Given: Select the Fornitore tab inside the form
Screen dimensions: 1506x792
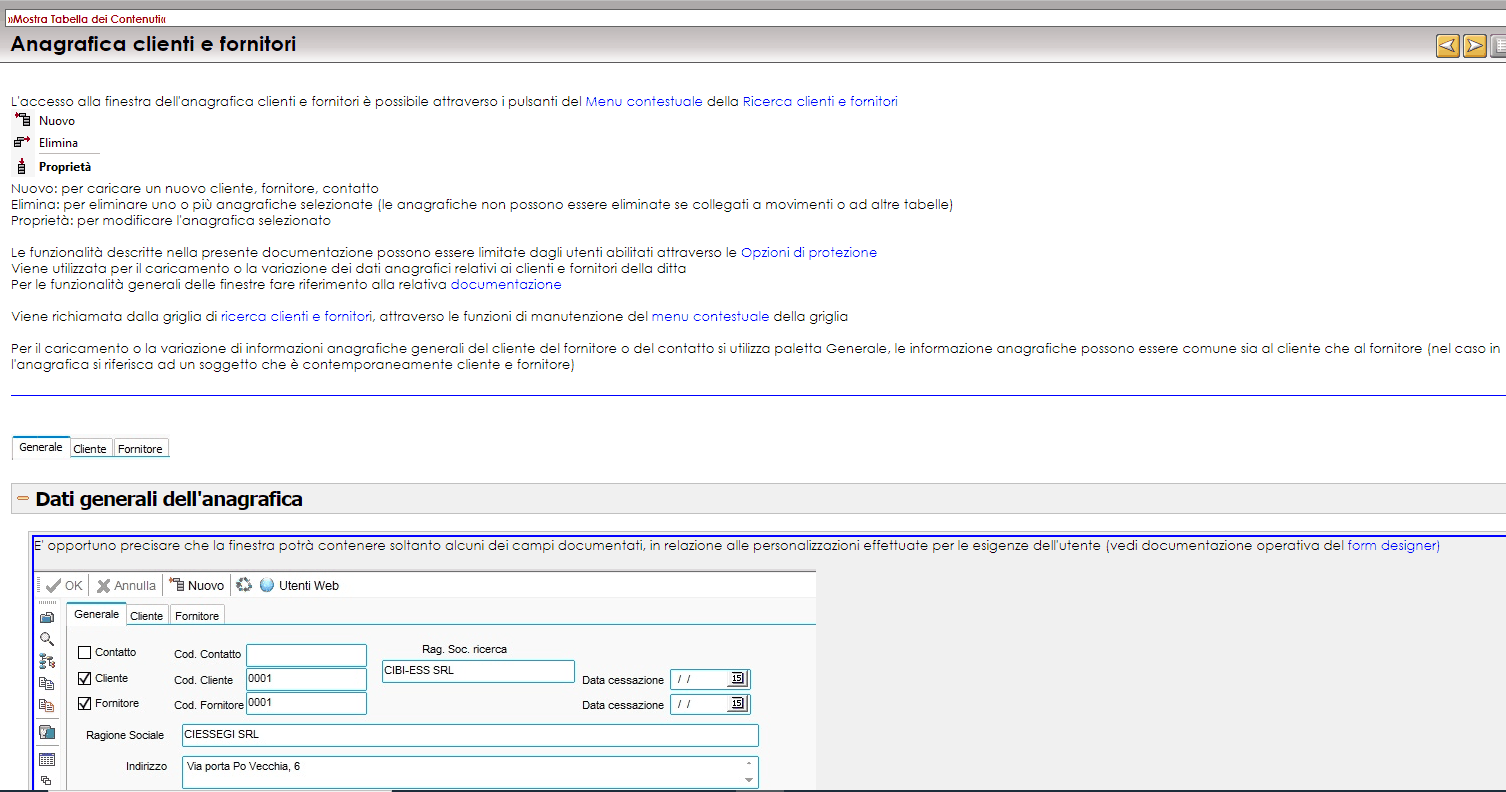Looking at the screenshot, I should [x=197, y=615].
